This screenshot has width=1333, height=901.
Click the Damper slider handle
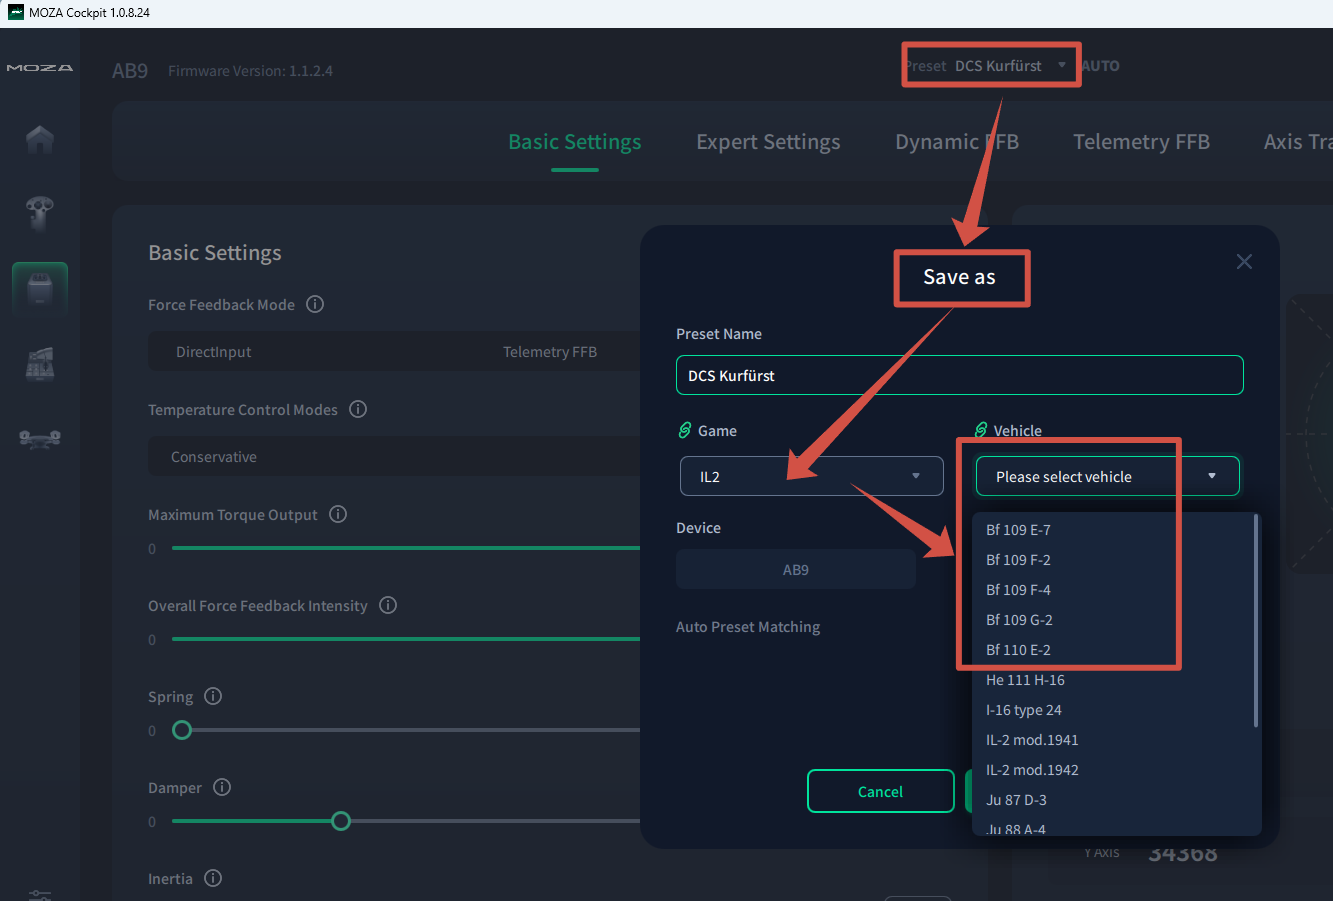point(341,821)
